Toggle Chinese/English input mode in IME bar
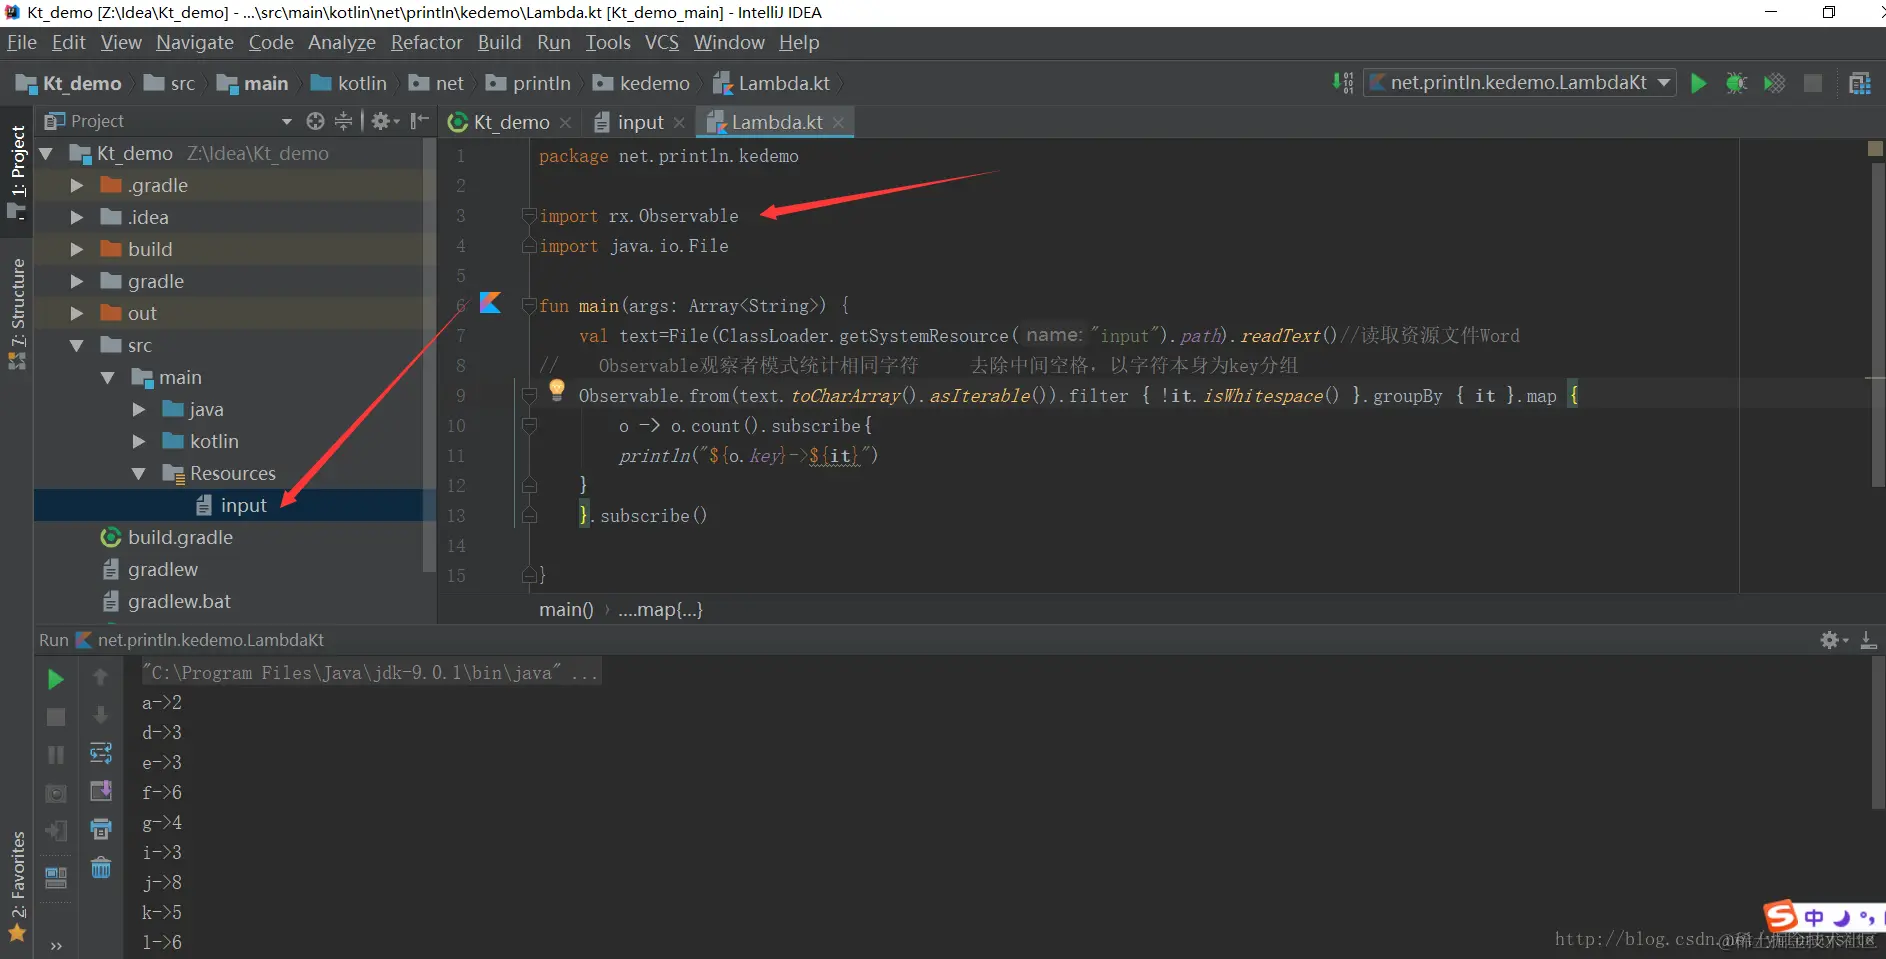Image resolution: width=1886 pixels, height=959 pixels. point(1814,917)
